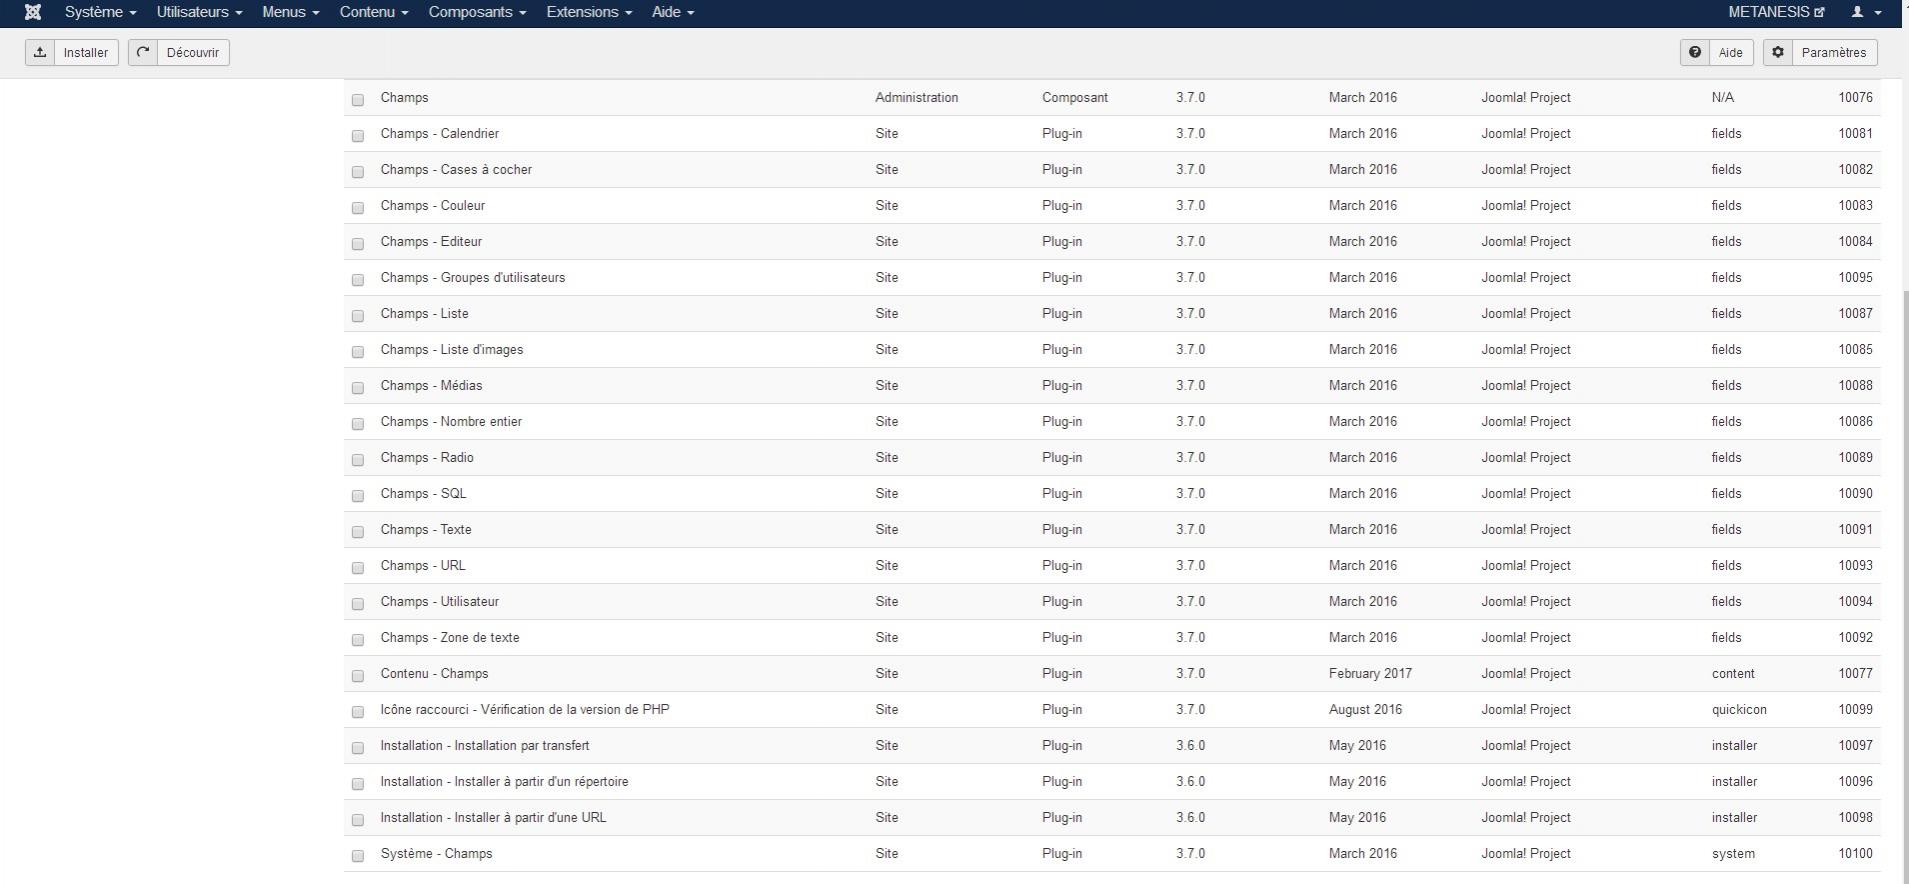
Task: Expand the Aide menu in the top bar
Action: coord(672,12)
